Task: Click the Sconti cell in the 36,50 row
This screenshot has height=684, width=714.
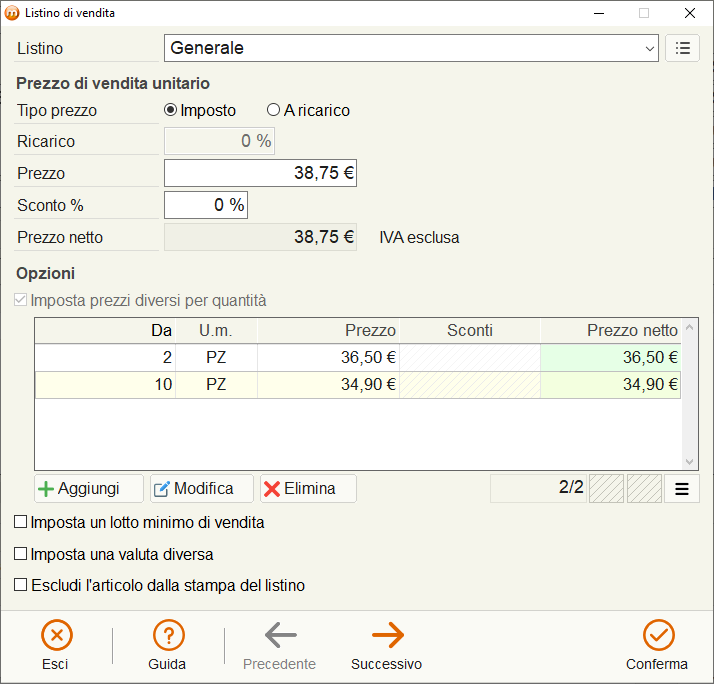Action: pyautogui.click(x=470, y=357)
